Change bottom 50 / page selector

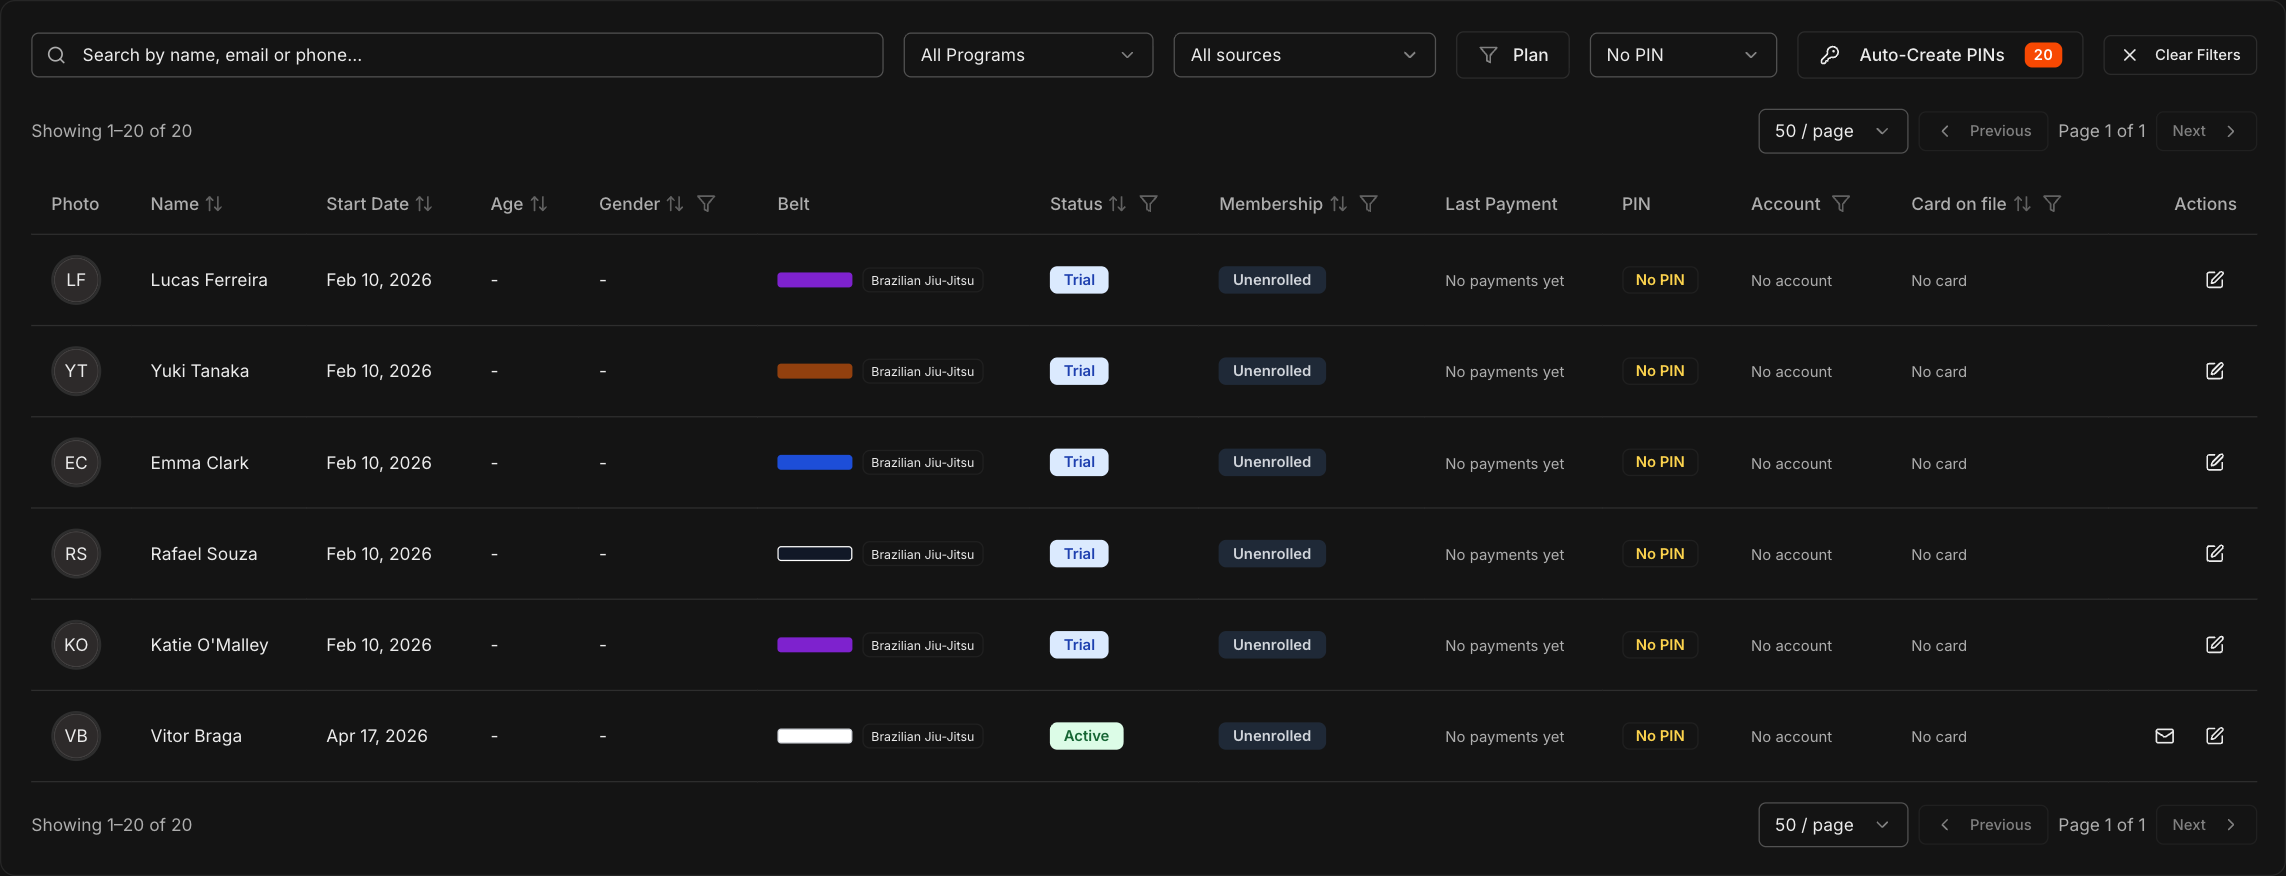click(x=1833, y=825)
